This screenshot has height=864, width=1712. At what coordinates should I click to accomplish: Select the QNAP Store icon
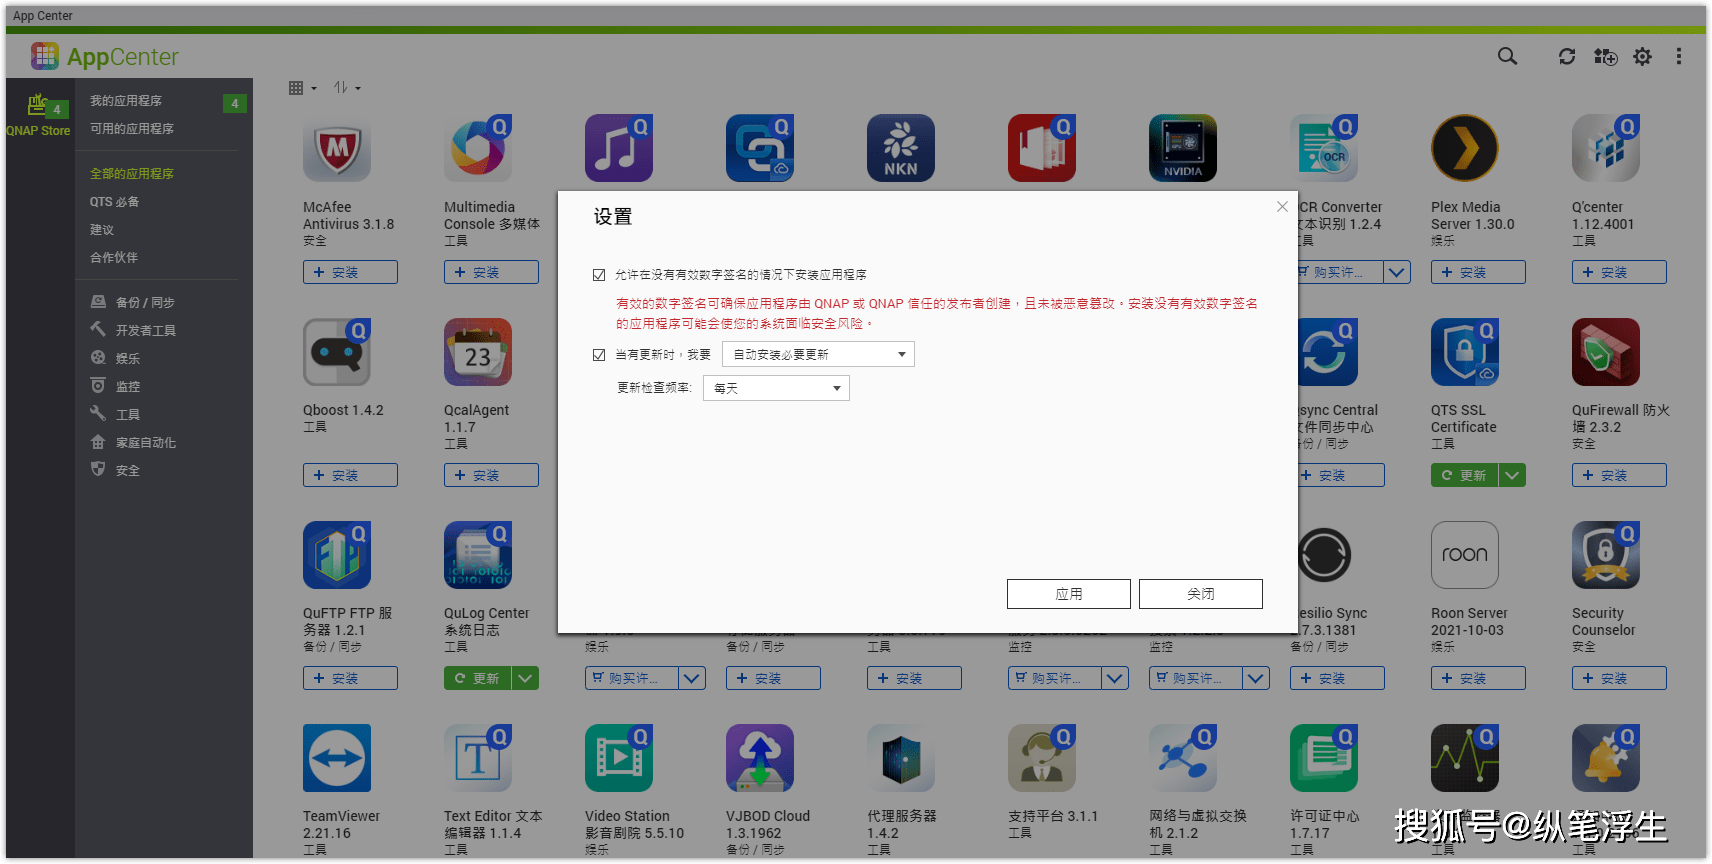click(38, 116)
